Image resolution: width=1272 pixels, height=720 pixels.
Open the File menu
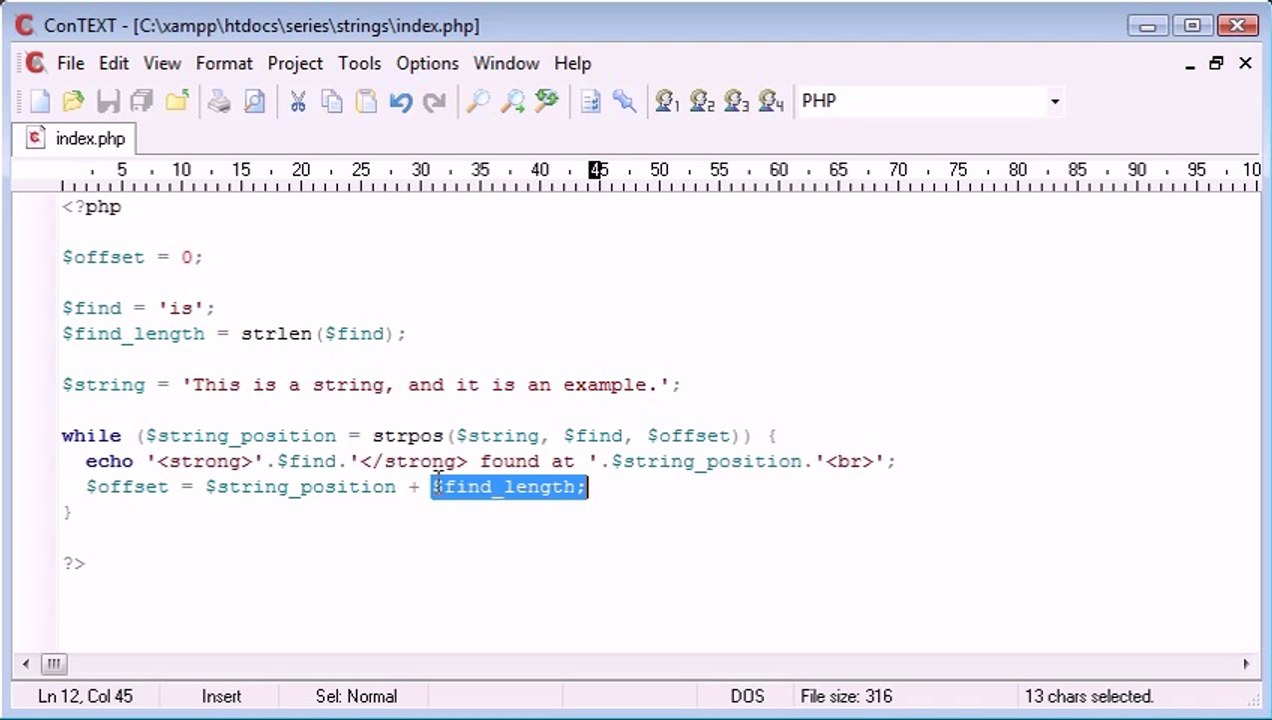point(70,63)
